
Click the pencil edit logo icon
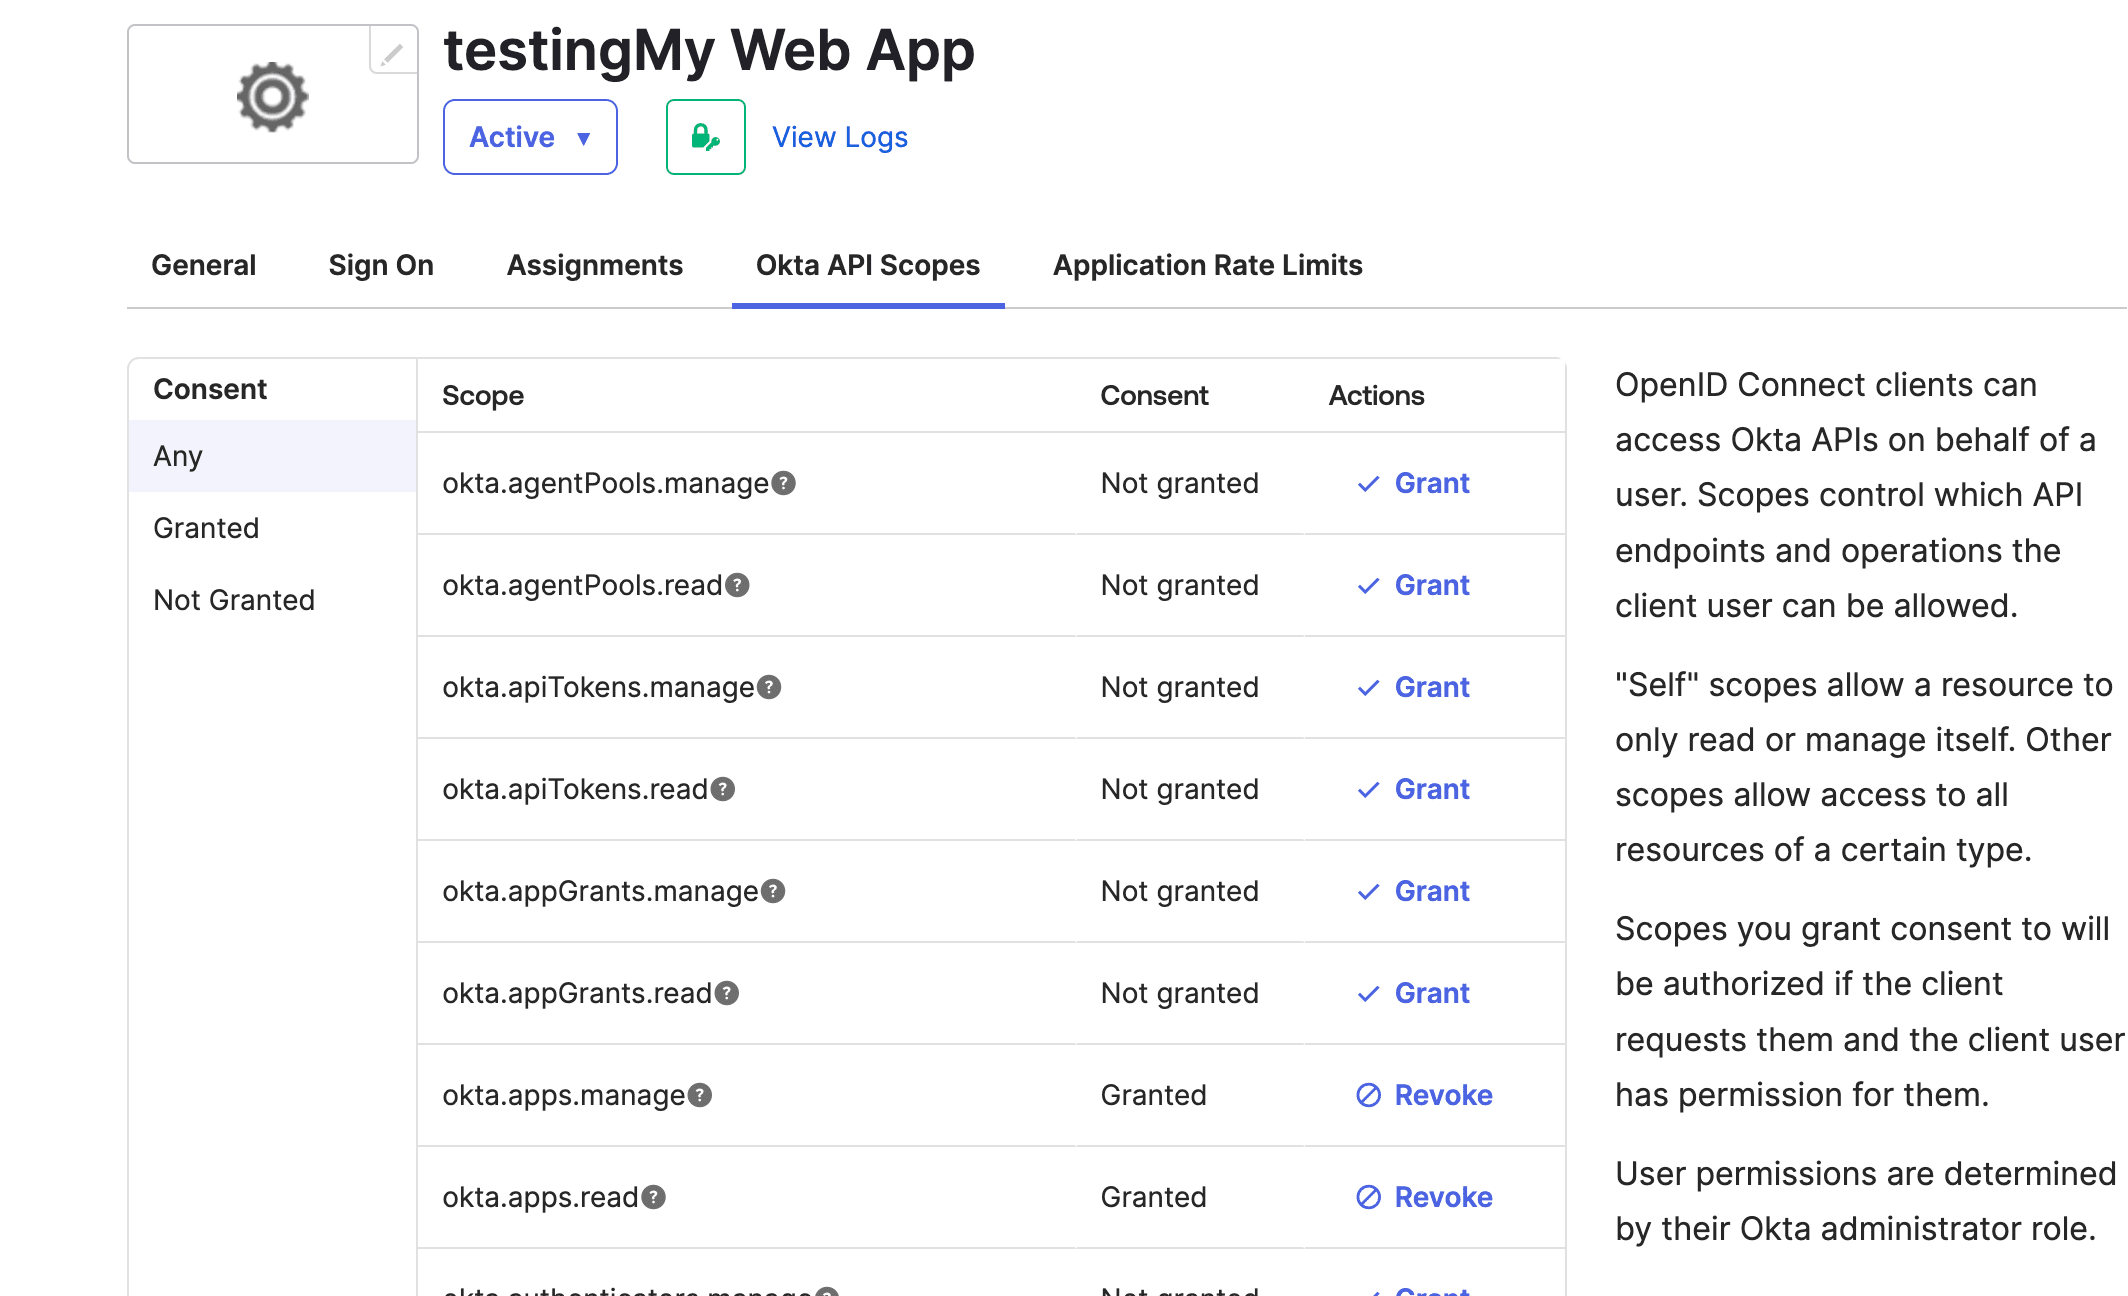392,52
